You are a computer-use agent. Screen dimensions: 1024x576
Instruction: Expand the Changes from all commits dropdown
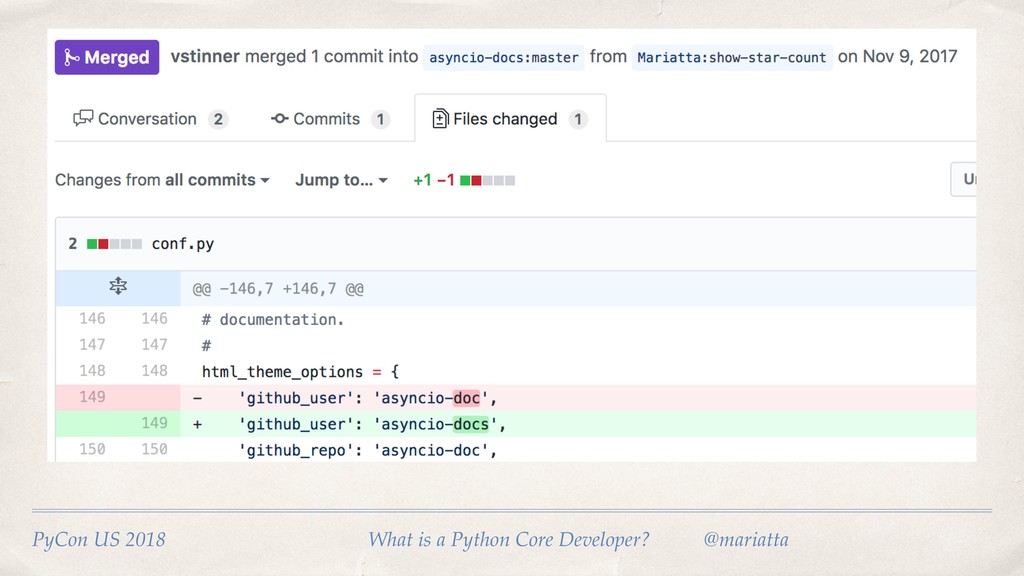pyautogui.click(x=162, y=180)
